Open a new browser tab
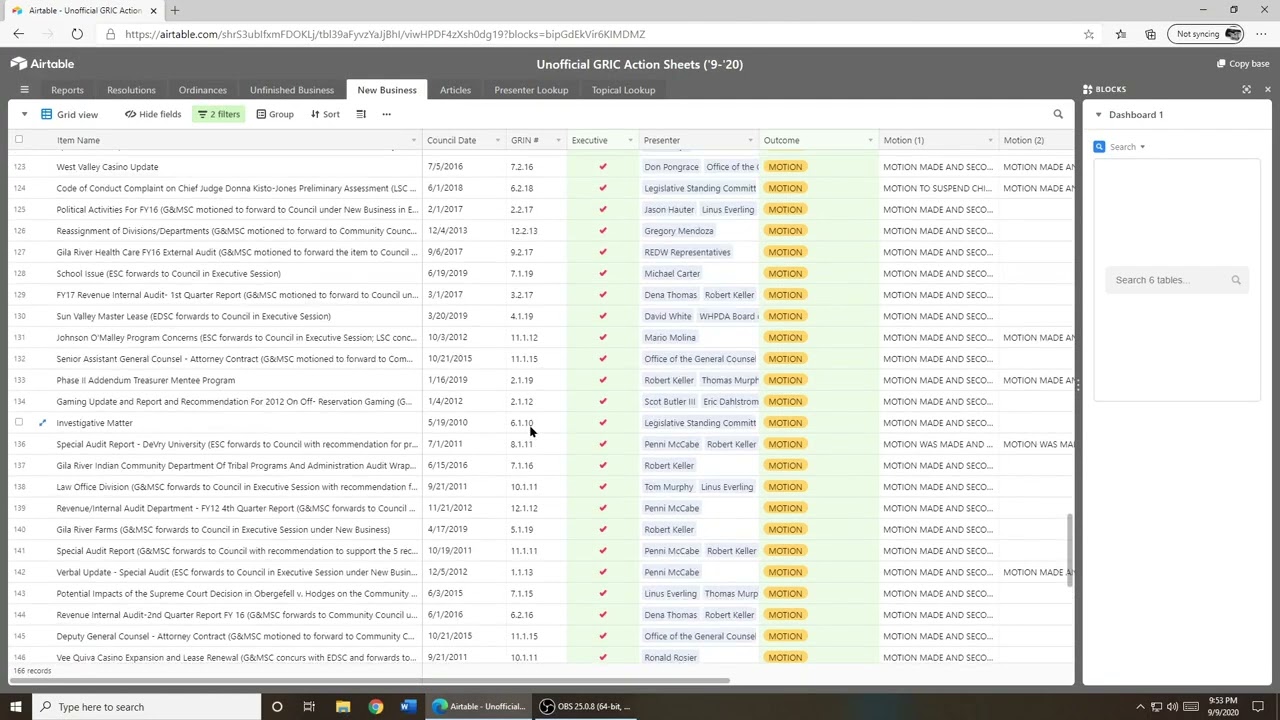This screenshot has height=720, width=1280. point(175,10)
